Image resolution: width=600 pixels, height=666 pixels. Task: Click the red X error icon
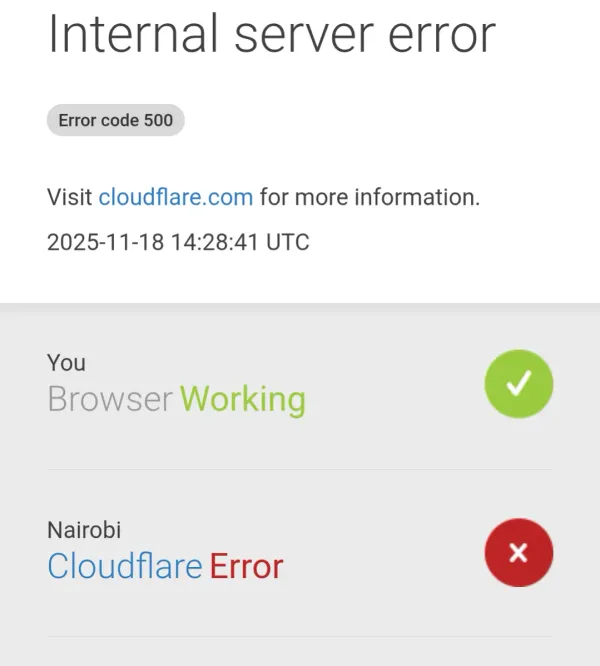pyautogui.click(x=518, y=553)
